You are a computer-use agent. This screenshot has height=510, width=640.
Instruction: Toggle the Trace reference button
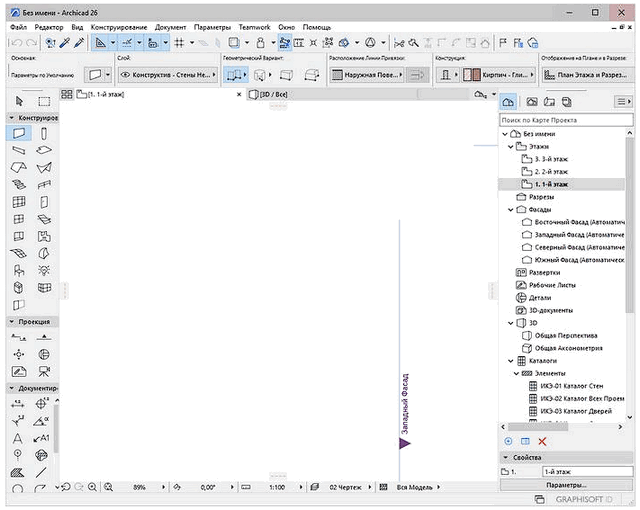click(x=234, y=42)
